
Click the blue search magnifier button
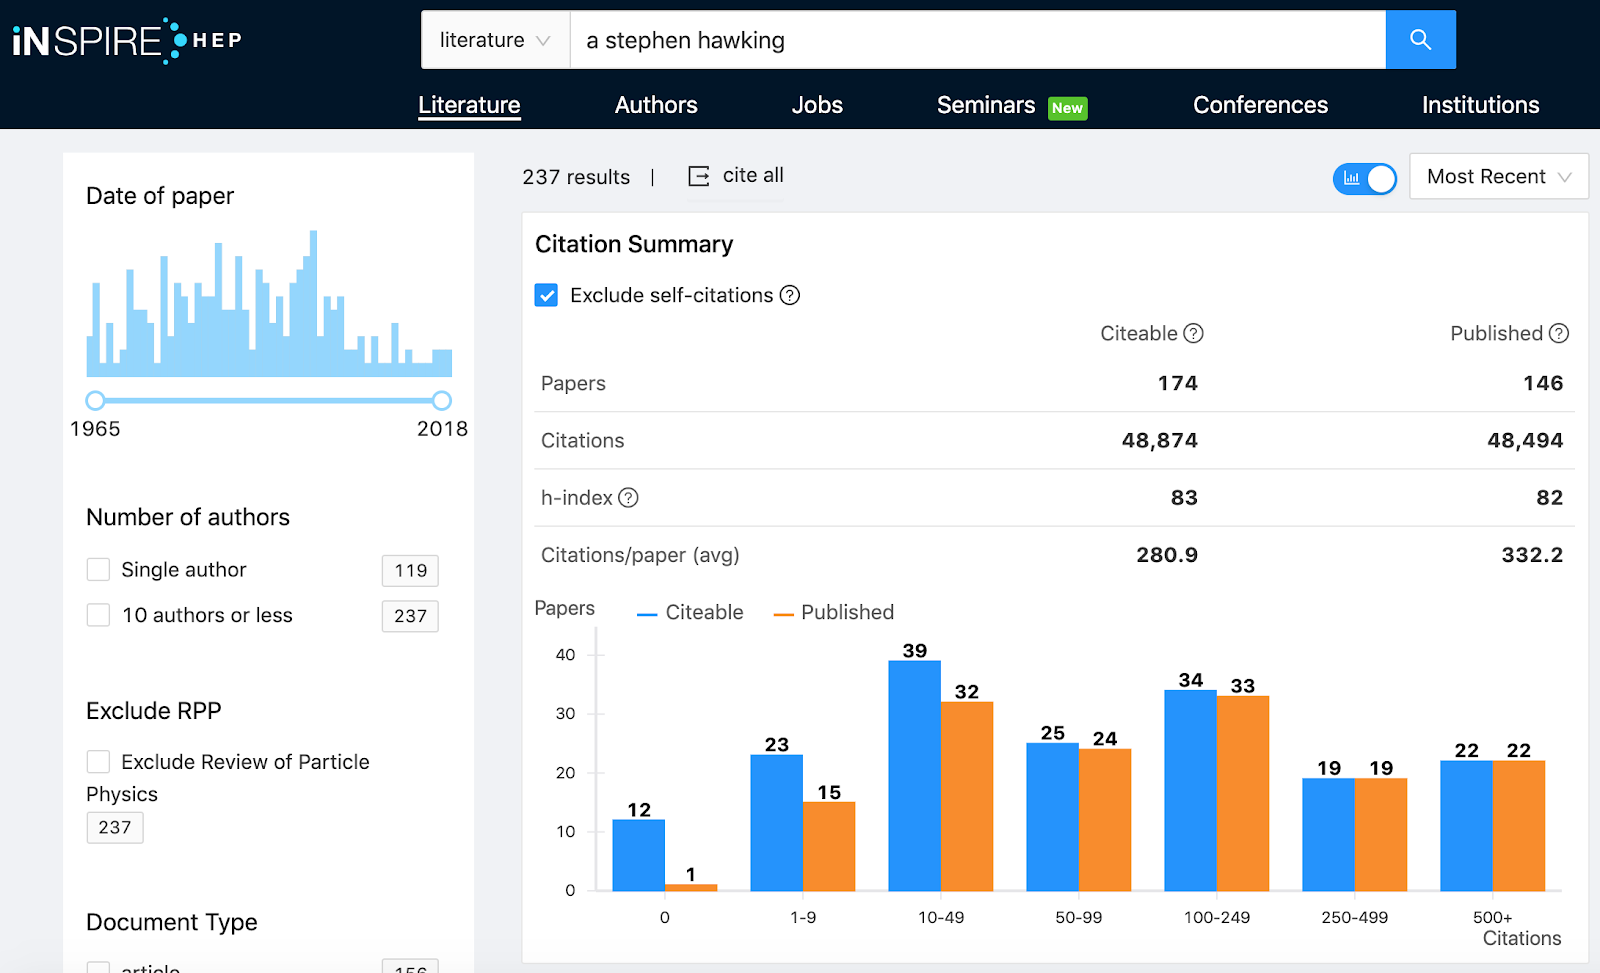(x=1420, y=40)
